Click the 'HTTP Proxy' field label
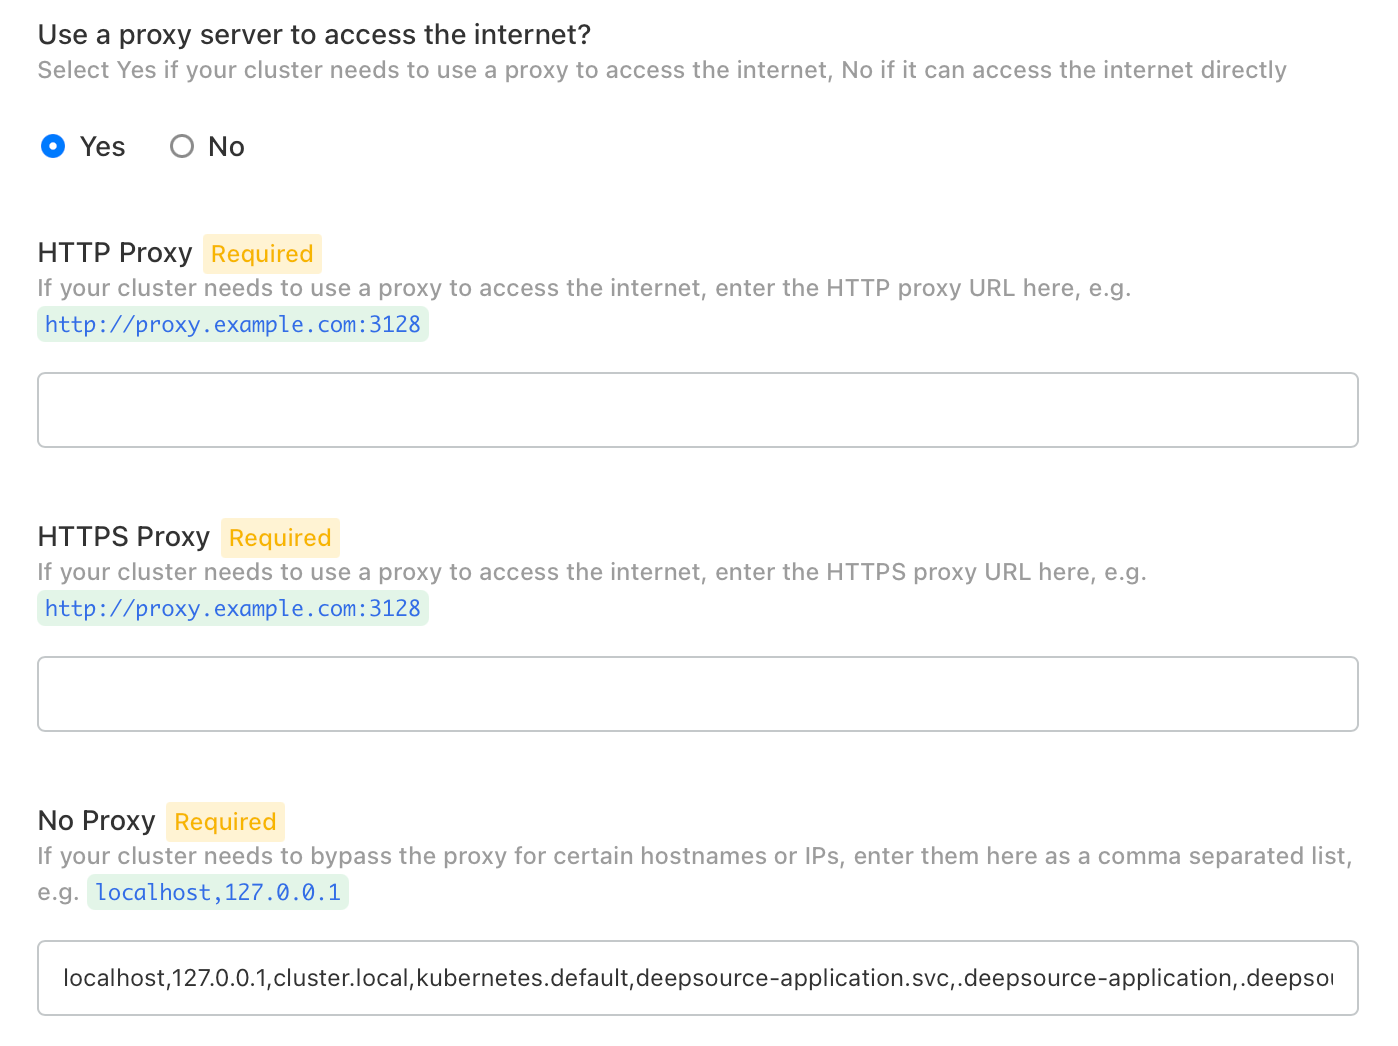Viewport: 1398px width, 1046px height. tap(115, 253)
